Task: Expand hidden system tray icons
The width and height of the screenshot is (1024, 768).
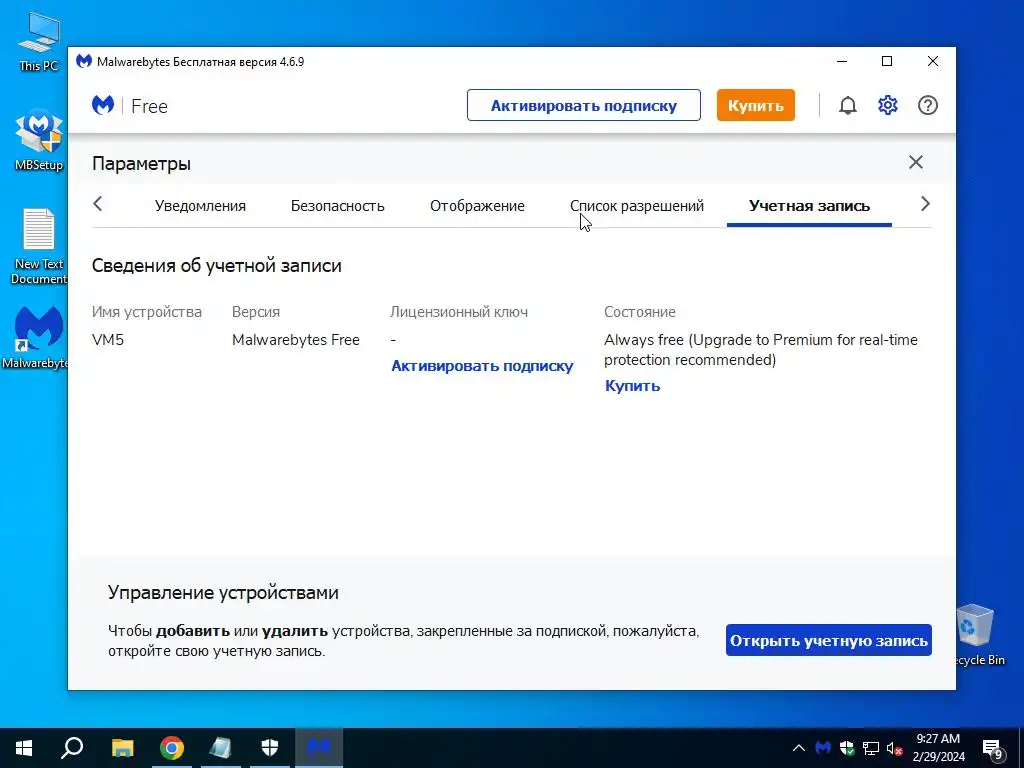Action: (x=799, y=748)
